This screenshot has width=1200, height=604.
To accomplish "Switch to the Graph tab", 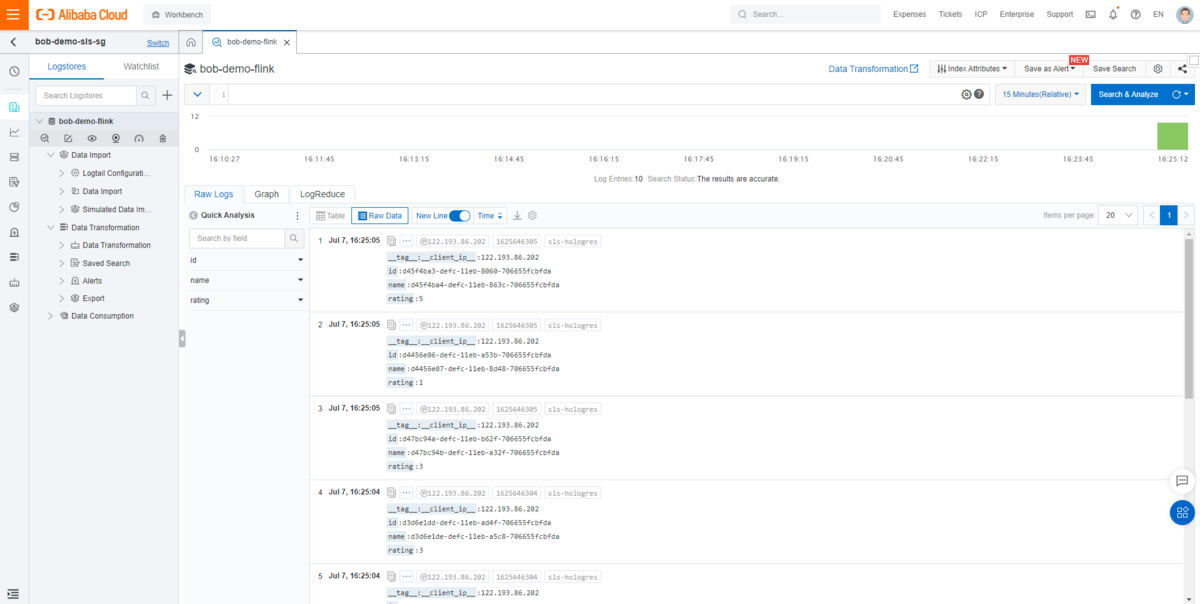I will [266, 194].
